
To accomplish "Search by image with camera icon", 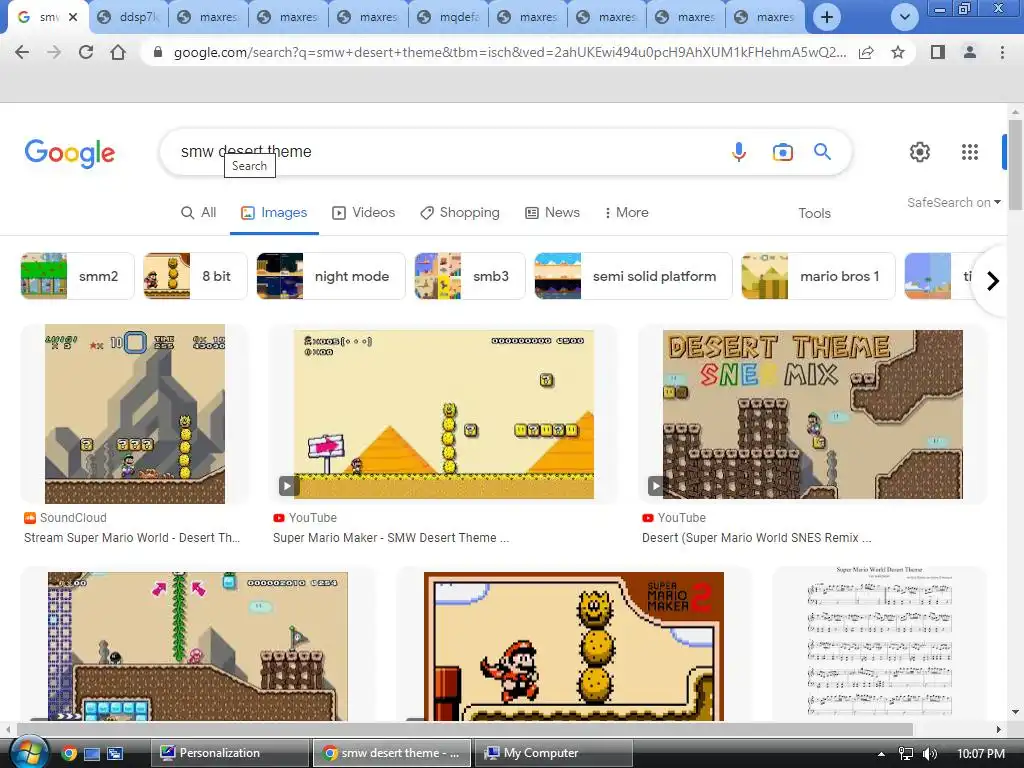I will click(782, 152).
